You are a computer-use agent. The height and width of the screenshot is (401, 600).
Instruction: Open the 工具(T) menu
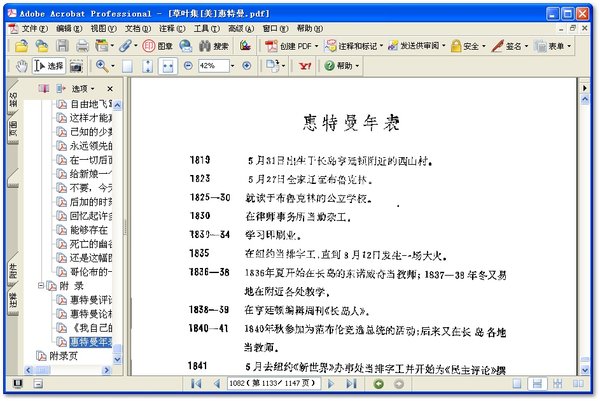point(207,29)
